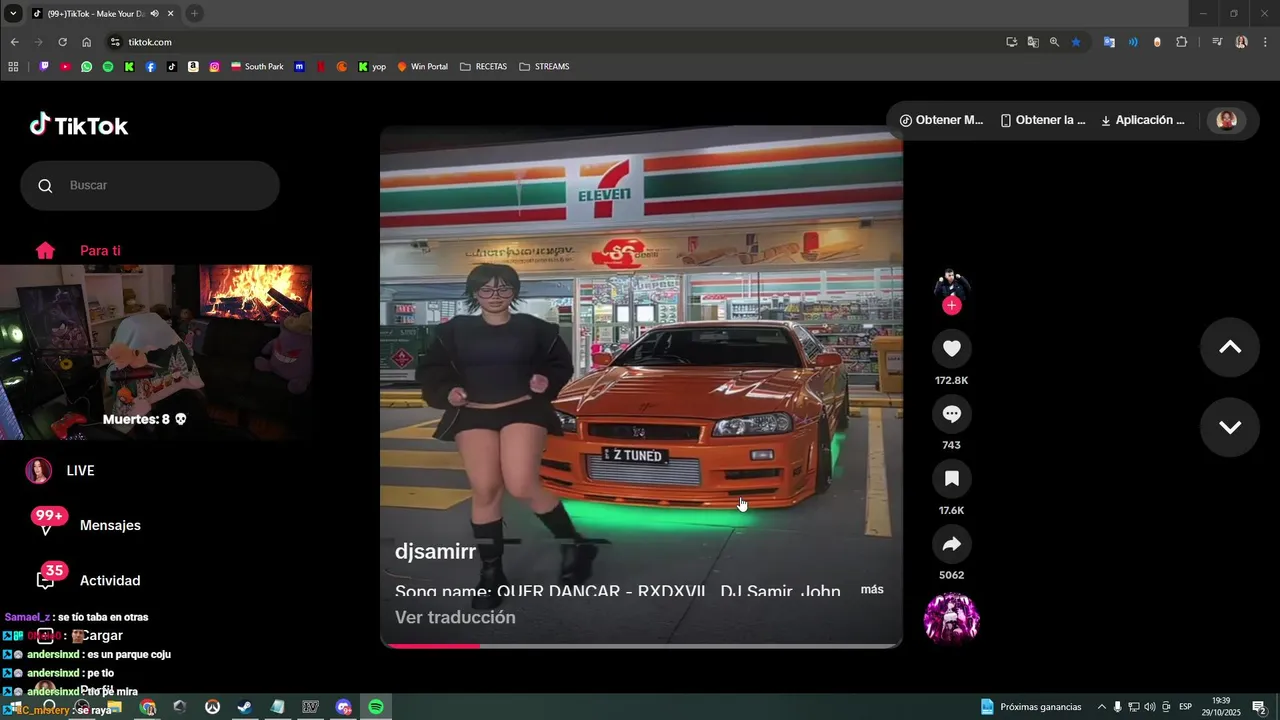Open the Chrome three-dot menu

(x=1266, y=42)
